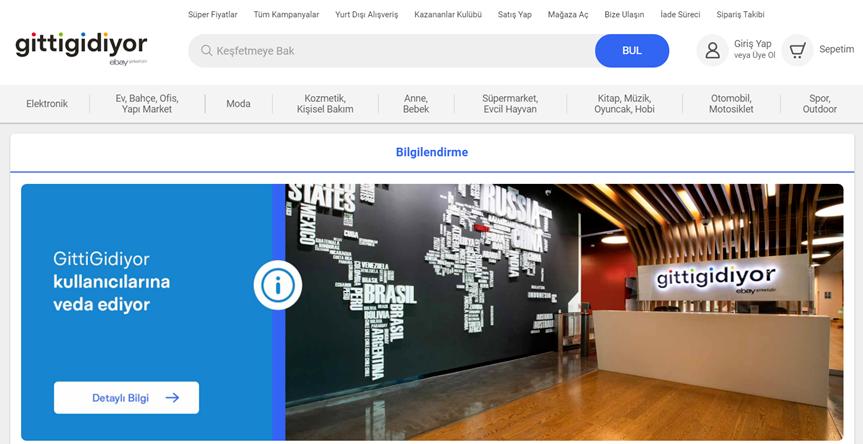The height and width of the screenshot is (444, 863).
Task: Click the gittigidiyor logo in the header
Action: point(81,48)
